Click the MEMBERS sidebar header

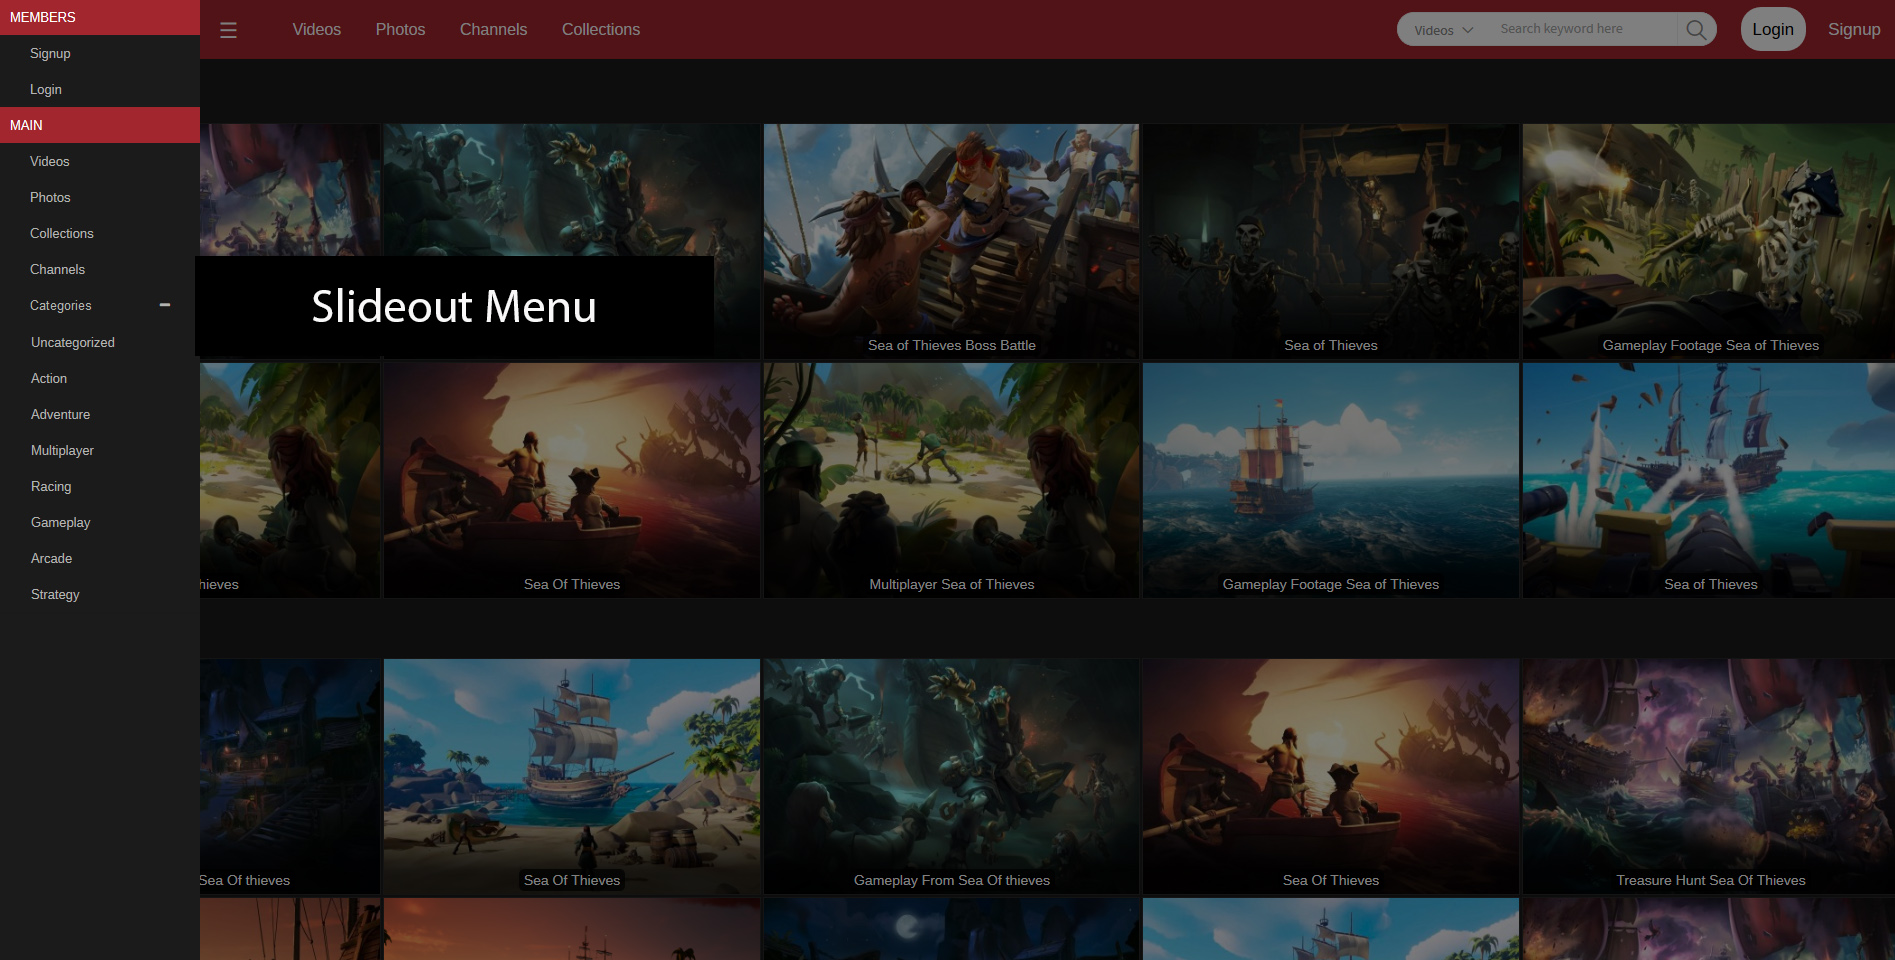click(100, 17)
